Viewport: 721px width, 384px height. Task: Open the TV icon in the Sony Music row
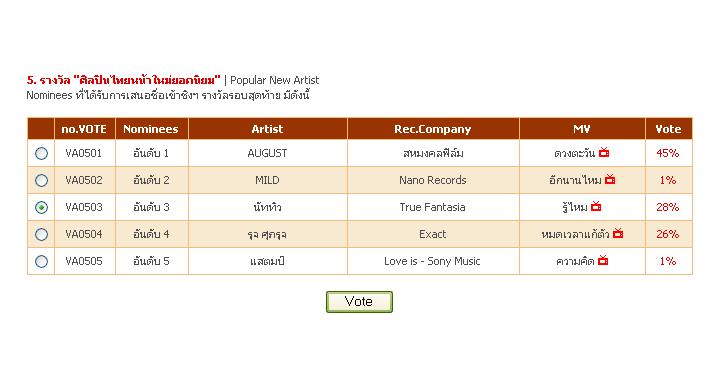tap(603, 261)
